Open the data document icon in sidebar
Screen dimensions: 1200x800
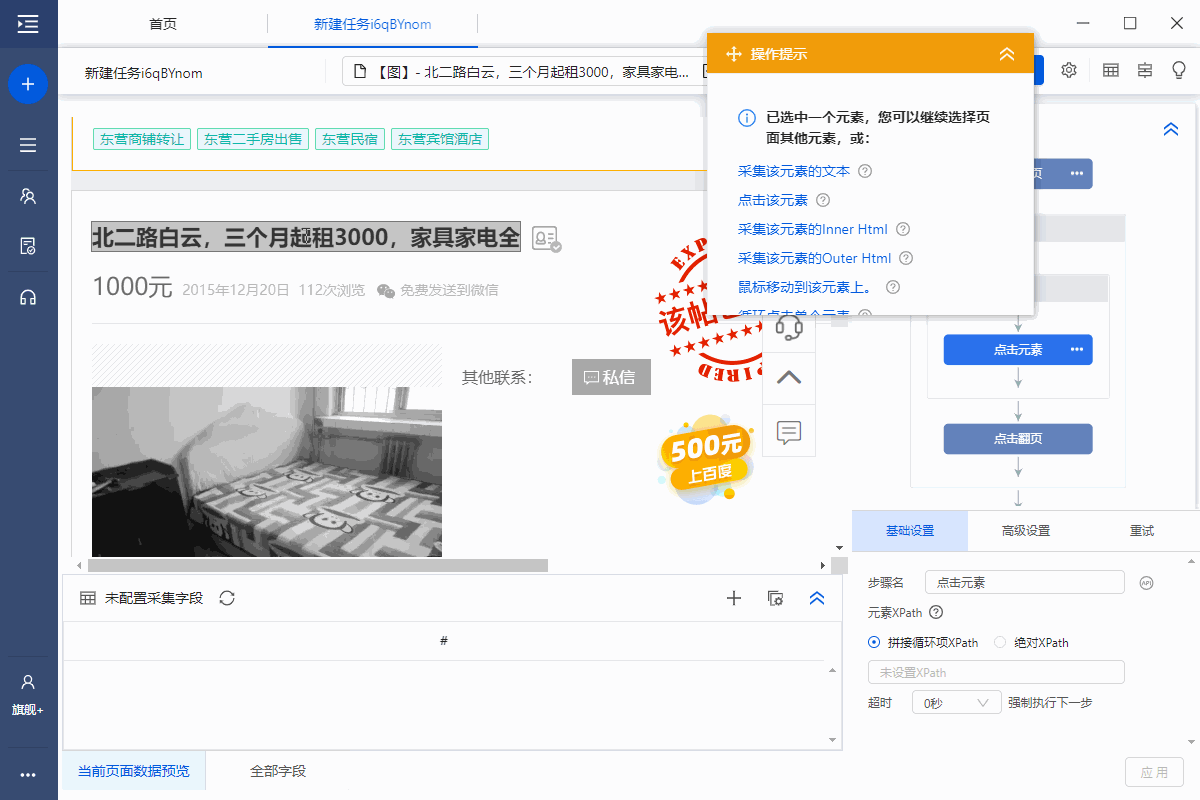(28, 246)
